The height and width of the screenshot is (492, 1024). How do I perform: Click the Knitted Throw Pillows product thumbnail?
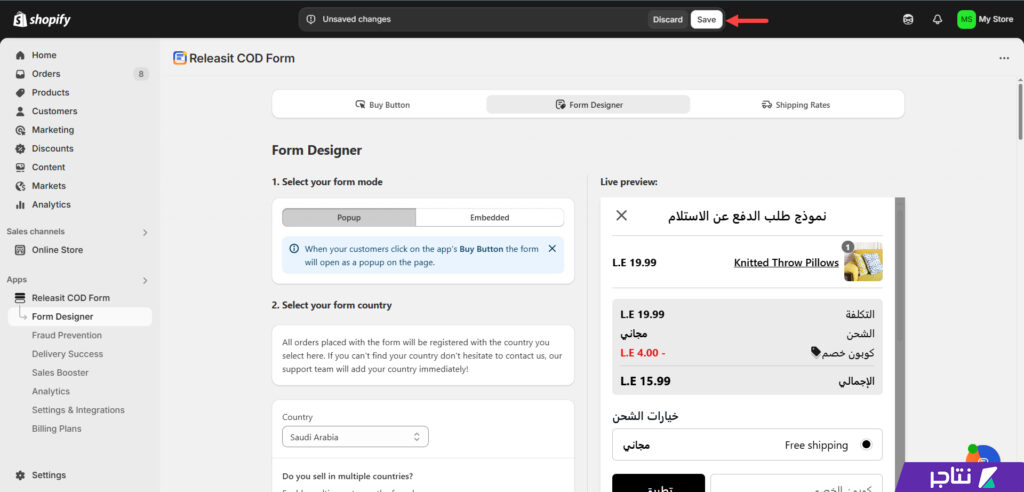click(x=863, y=262)
